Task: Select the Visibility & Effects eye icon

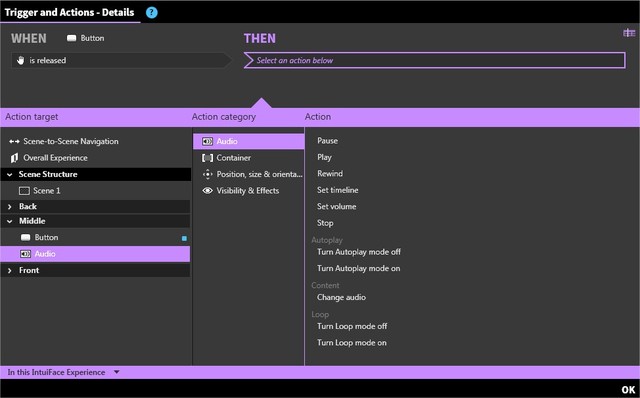Action: (x=207, y=191)
